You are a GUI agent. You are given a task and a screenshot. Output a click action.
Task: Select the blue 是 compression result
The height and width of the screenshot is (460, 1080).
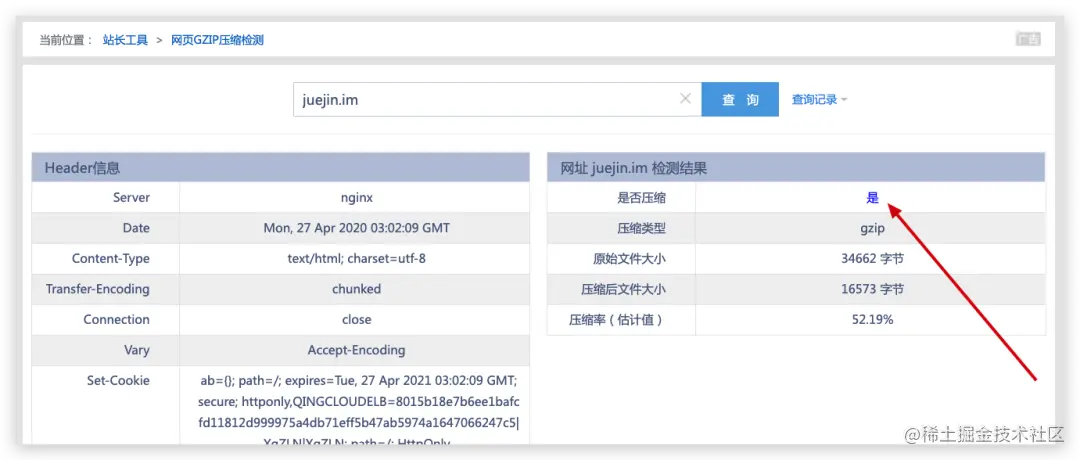(873, 198)
